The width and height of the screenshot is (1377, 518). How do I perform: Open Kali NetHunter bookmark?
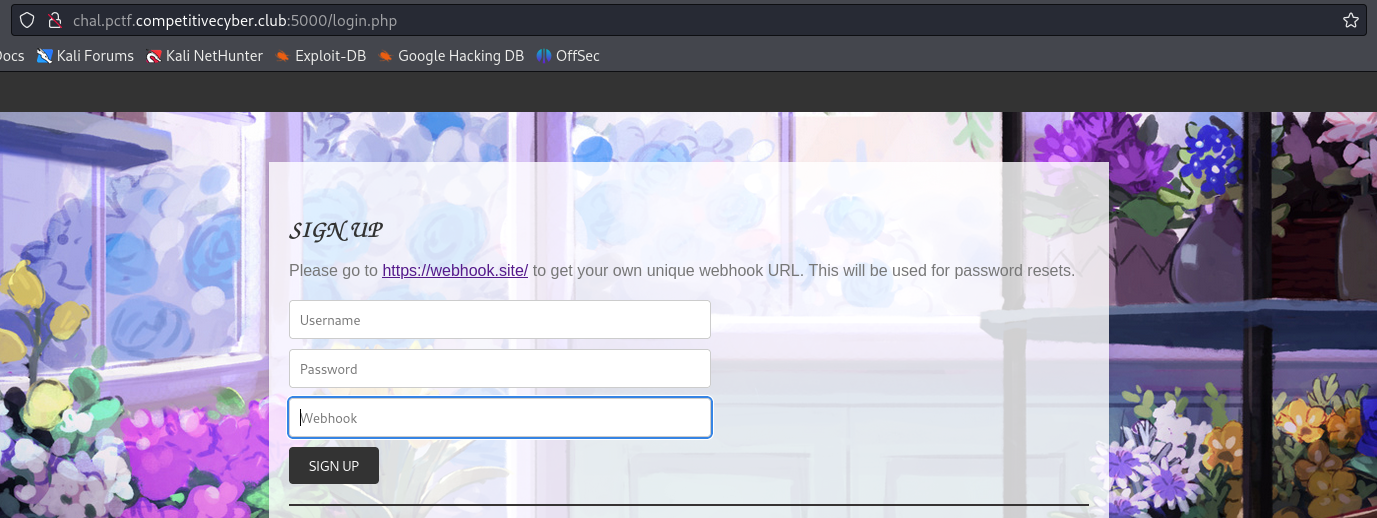click(x=204, y=56)
